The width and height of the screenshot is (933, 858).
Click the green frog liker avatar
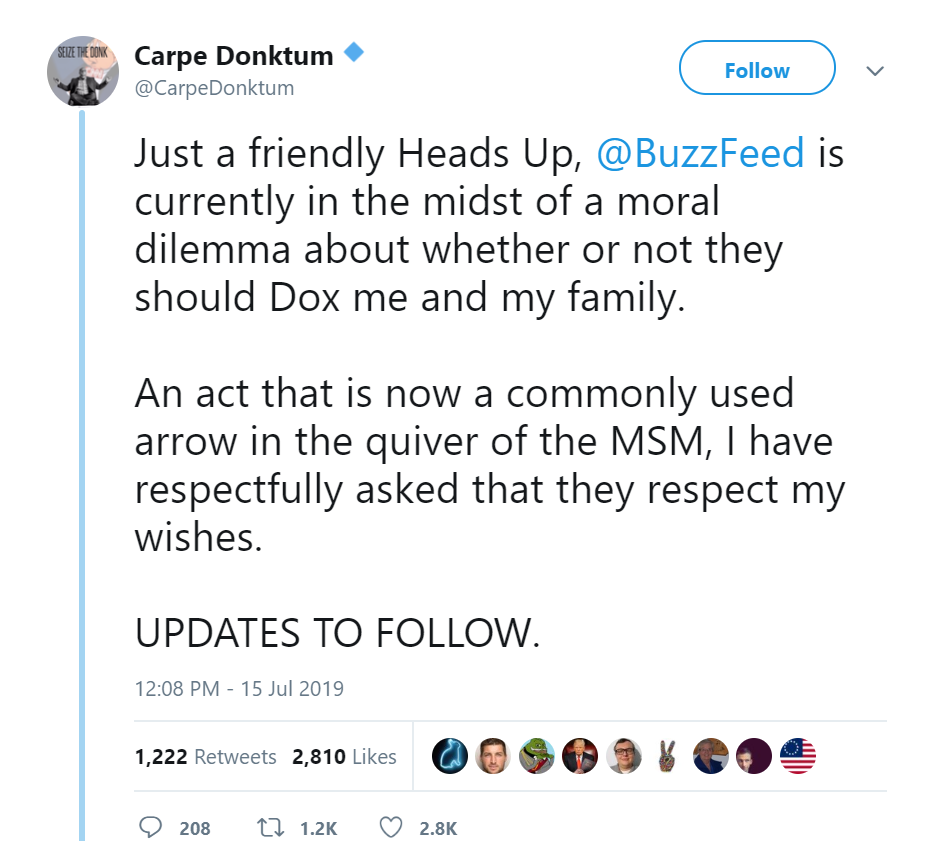point(535,757)
